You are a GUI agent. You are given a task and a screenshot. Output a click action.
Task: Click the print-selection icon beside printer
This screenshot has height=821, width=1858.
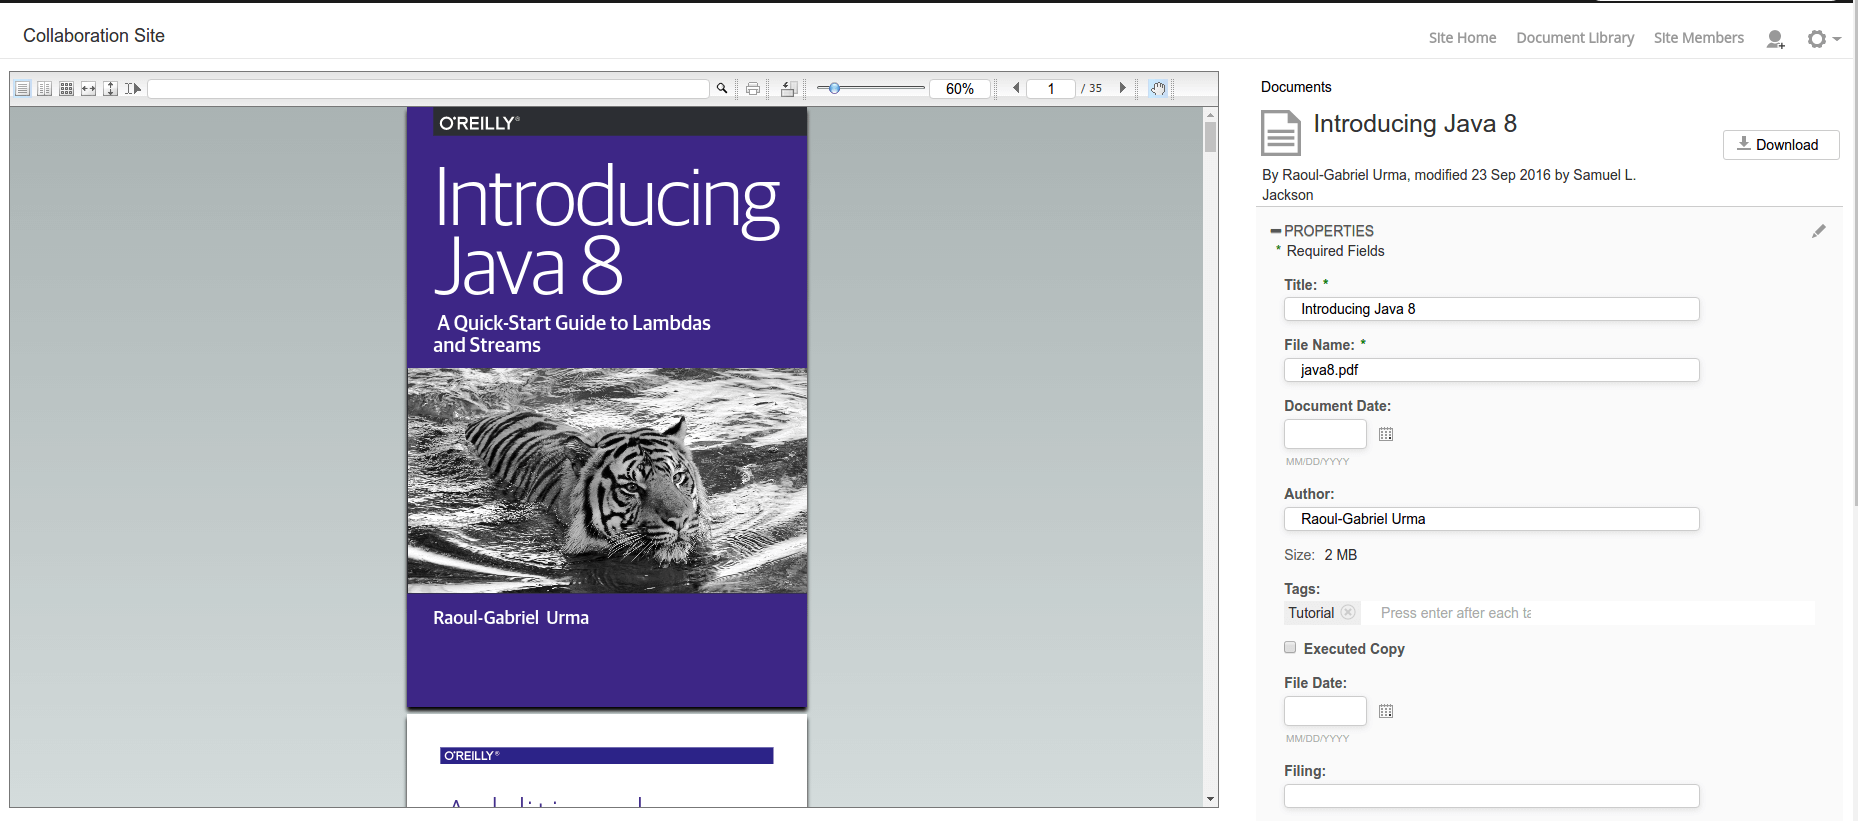click(x=788, y=89)
